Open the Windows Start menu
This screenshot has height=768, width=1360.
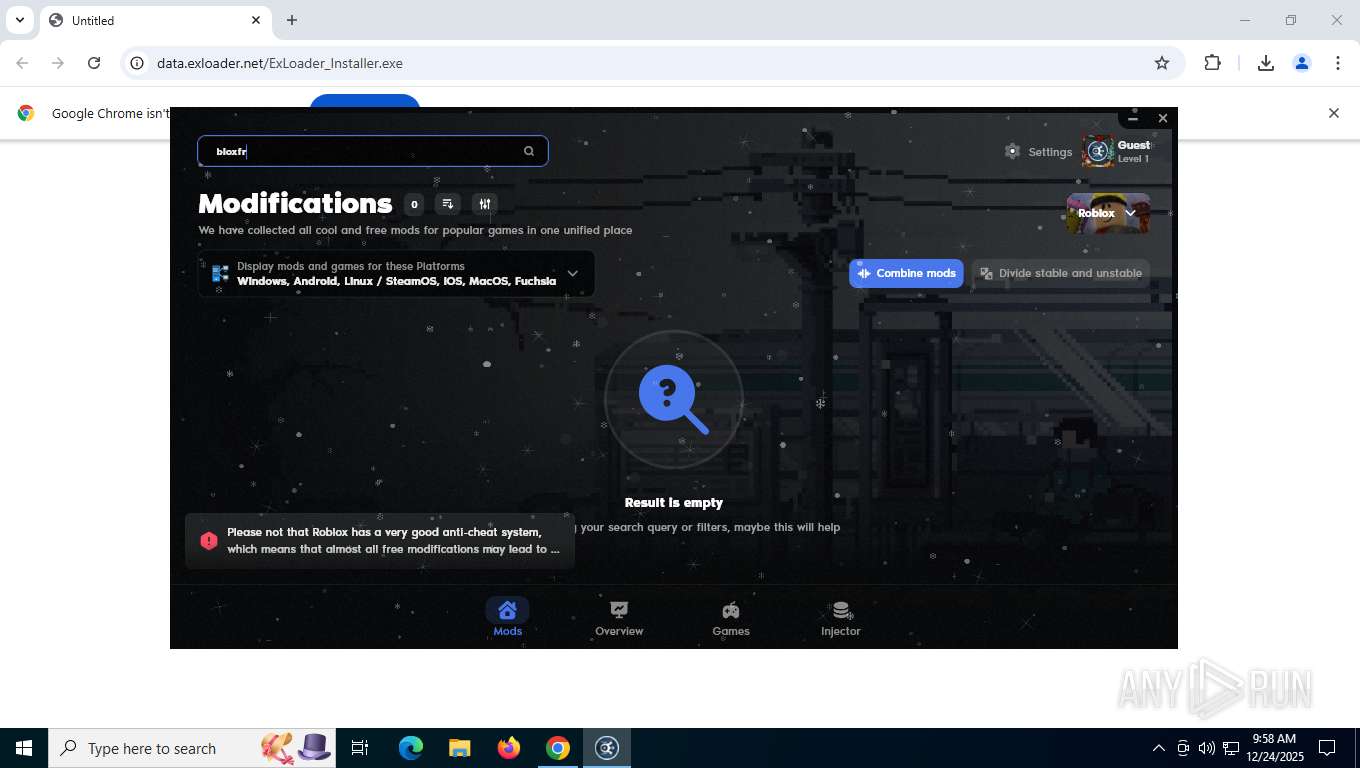24,748
